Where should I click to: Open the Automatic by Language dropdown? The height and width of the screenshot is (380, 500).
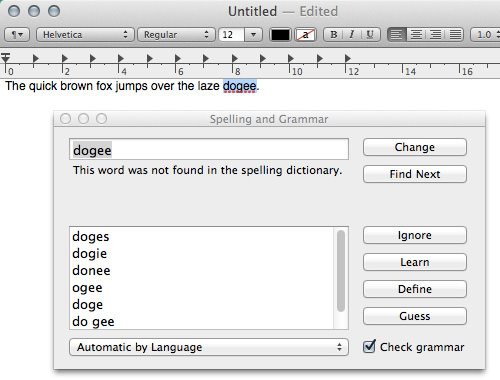(209, 347)
